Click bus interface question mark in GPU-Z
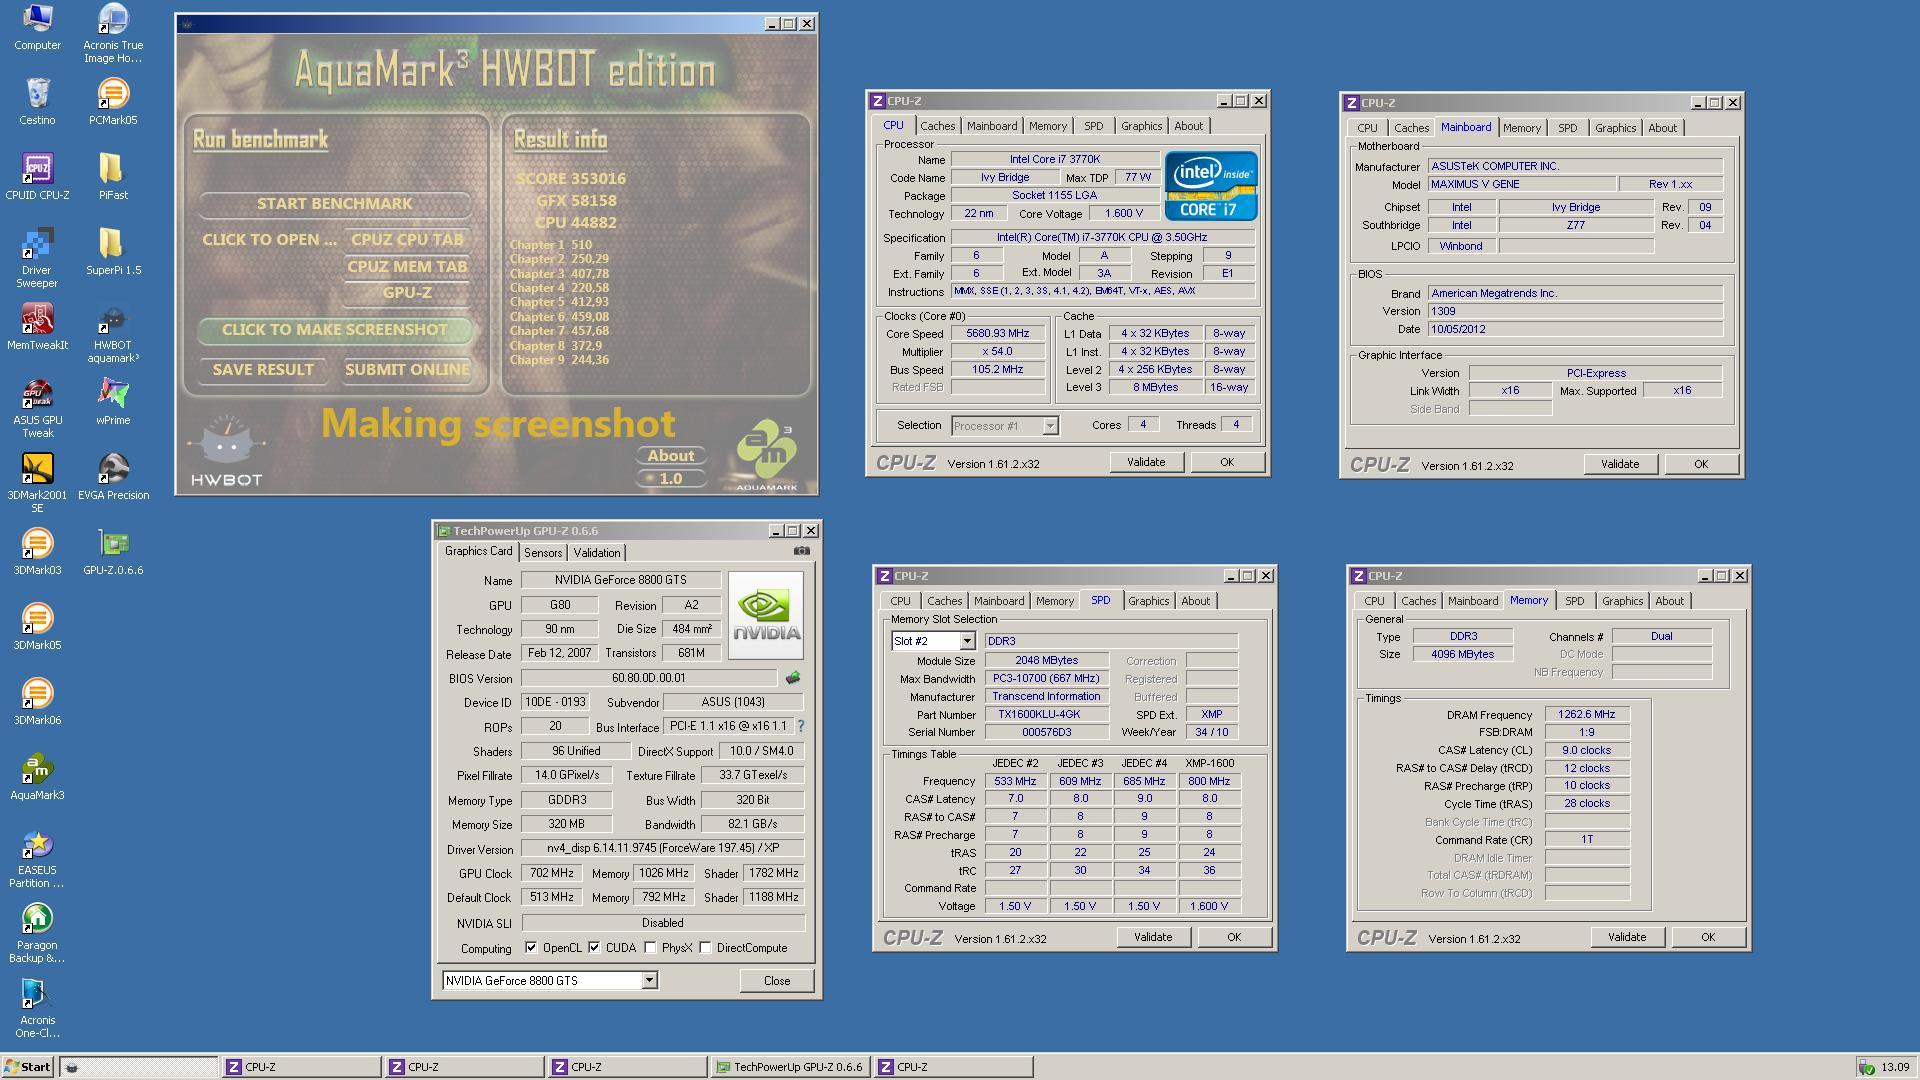The image size is (1920, 1080). tap(800, 726)
